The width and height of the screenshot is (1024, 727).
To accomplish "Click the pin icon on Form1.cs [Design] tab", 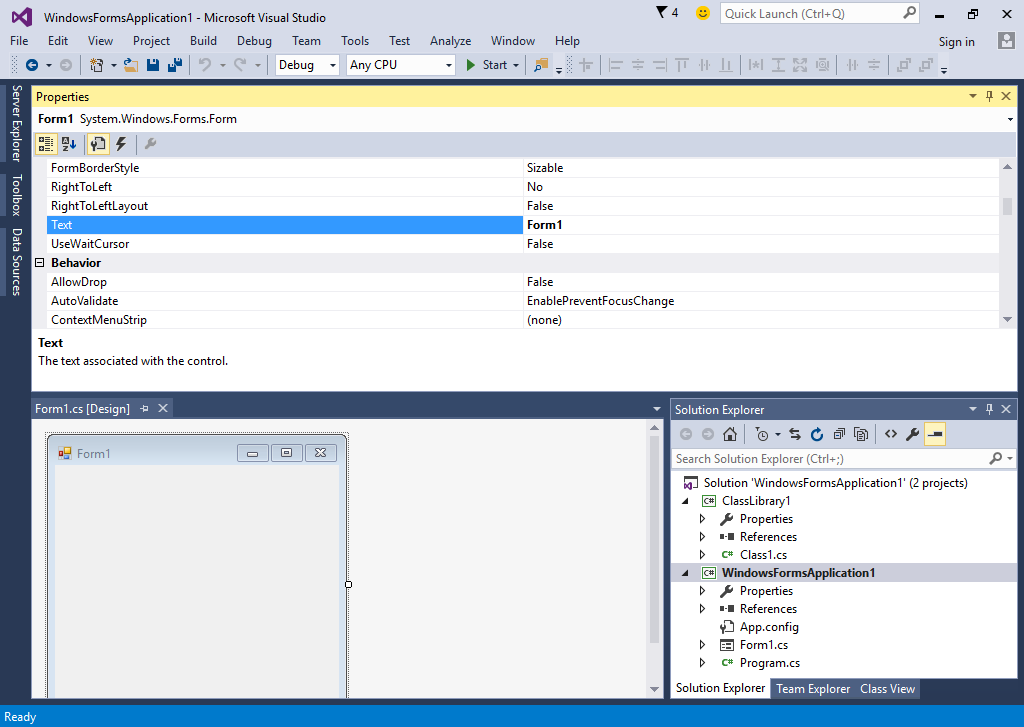I will click(x=144, y=408).
